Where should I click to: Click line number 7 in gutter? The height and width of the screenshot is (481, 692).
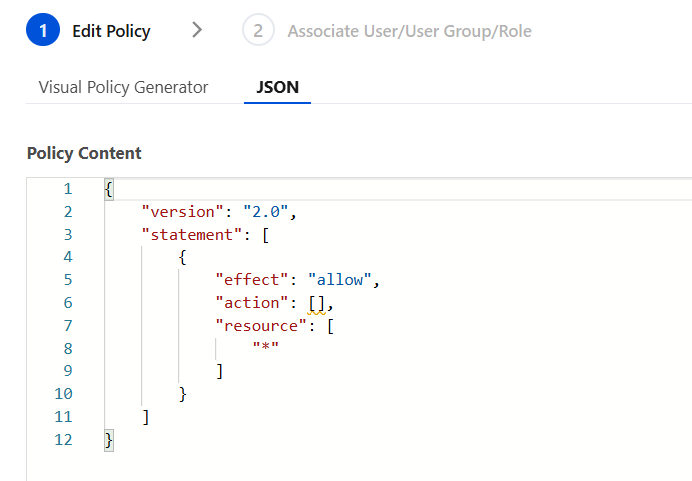point(67,326)
